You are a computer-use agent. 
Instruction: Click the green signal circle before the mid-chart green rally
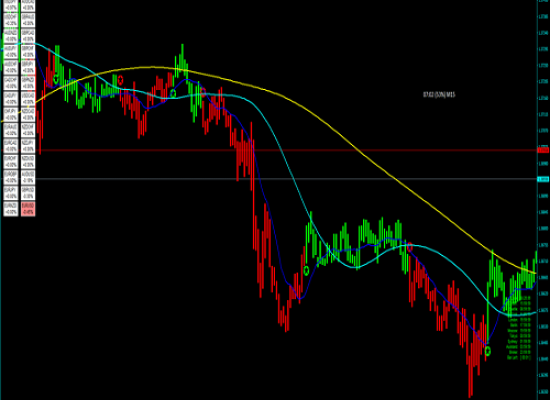(306, 271)
